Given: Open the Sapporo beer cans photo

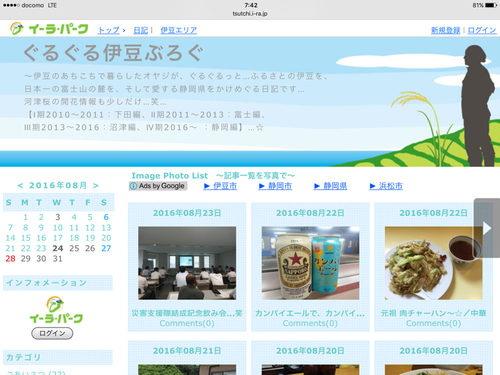Looking at the screenshot, I should [x=310, y=263].
